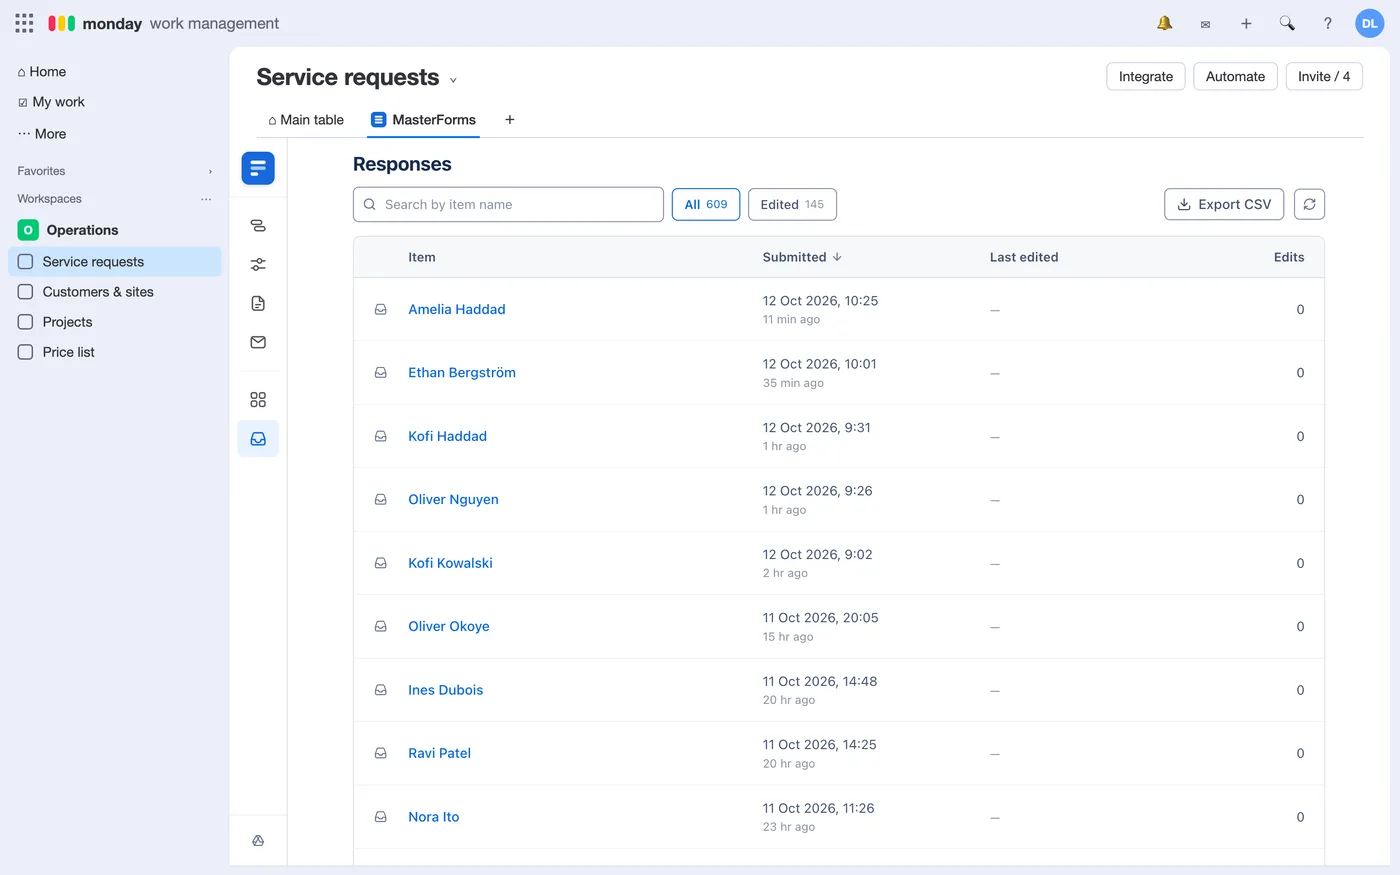The width and height of the screenshot is (1400, 875).
Task: Filter to Edited 145 responses
Action: (792, 204)
